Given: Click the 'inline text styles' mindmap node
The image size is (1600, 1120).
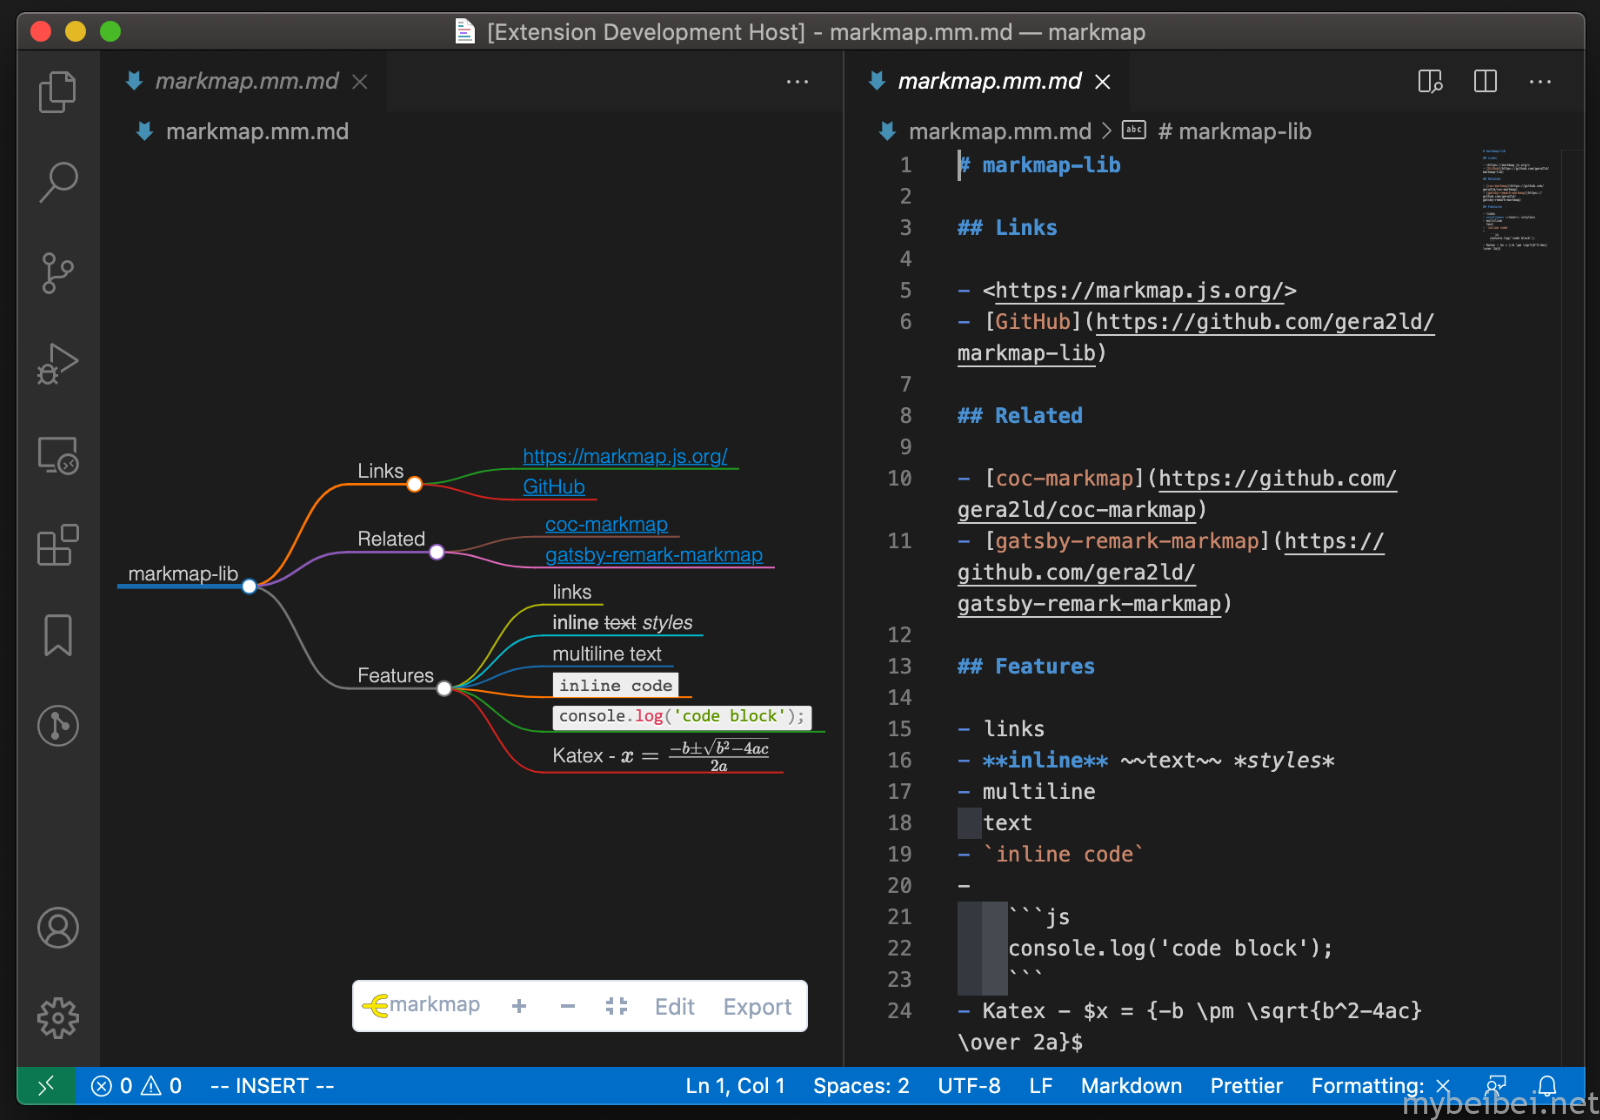Looking at the screenshot, I should (x=622, y=623).
